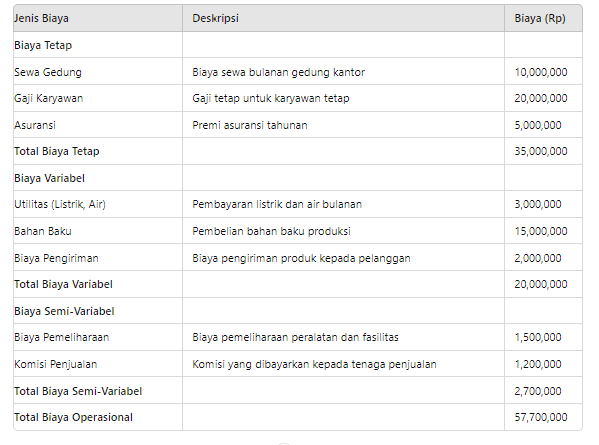Select the Biaya Variabel section heading
599x445 pixels.
click(49, 178)
